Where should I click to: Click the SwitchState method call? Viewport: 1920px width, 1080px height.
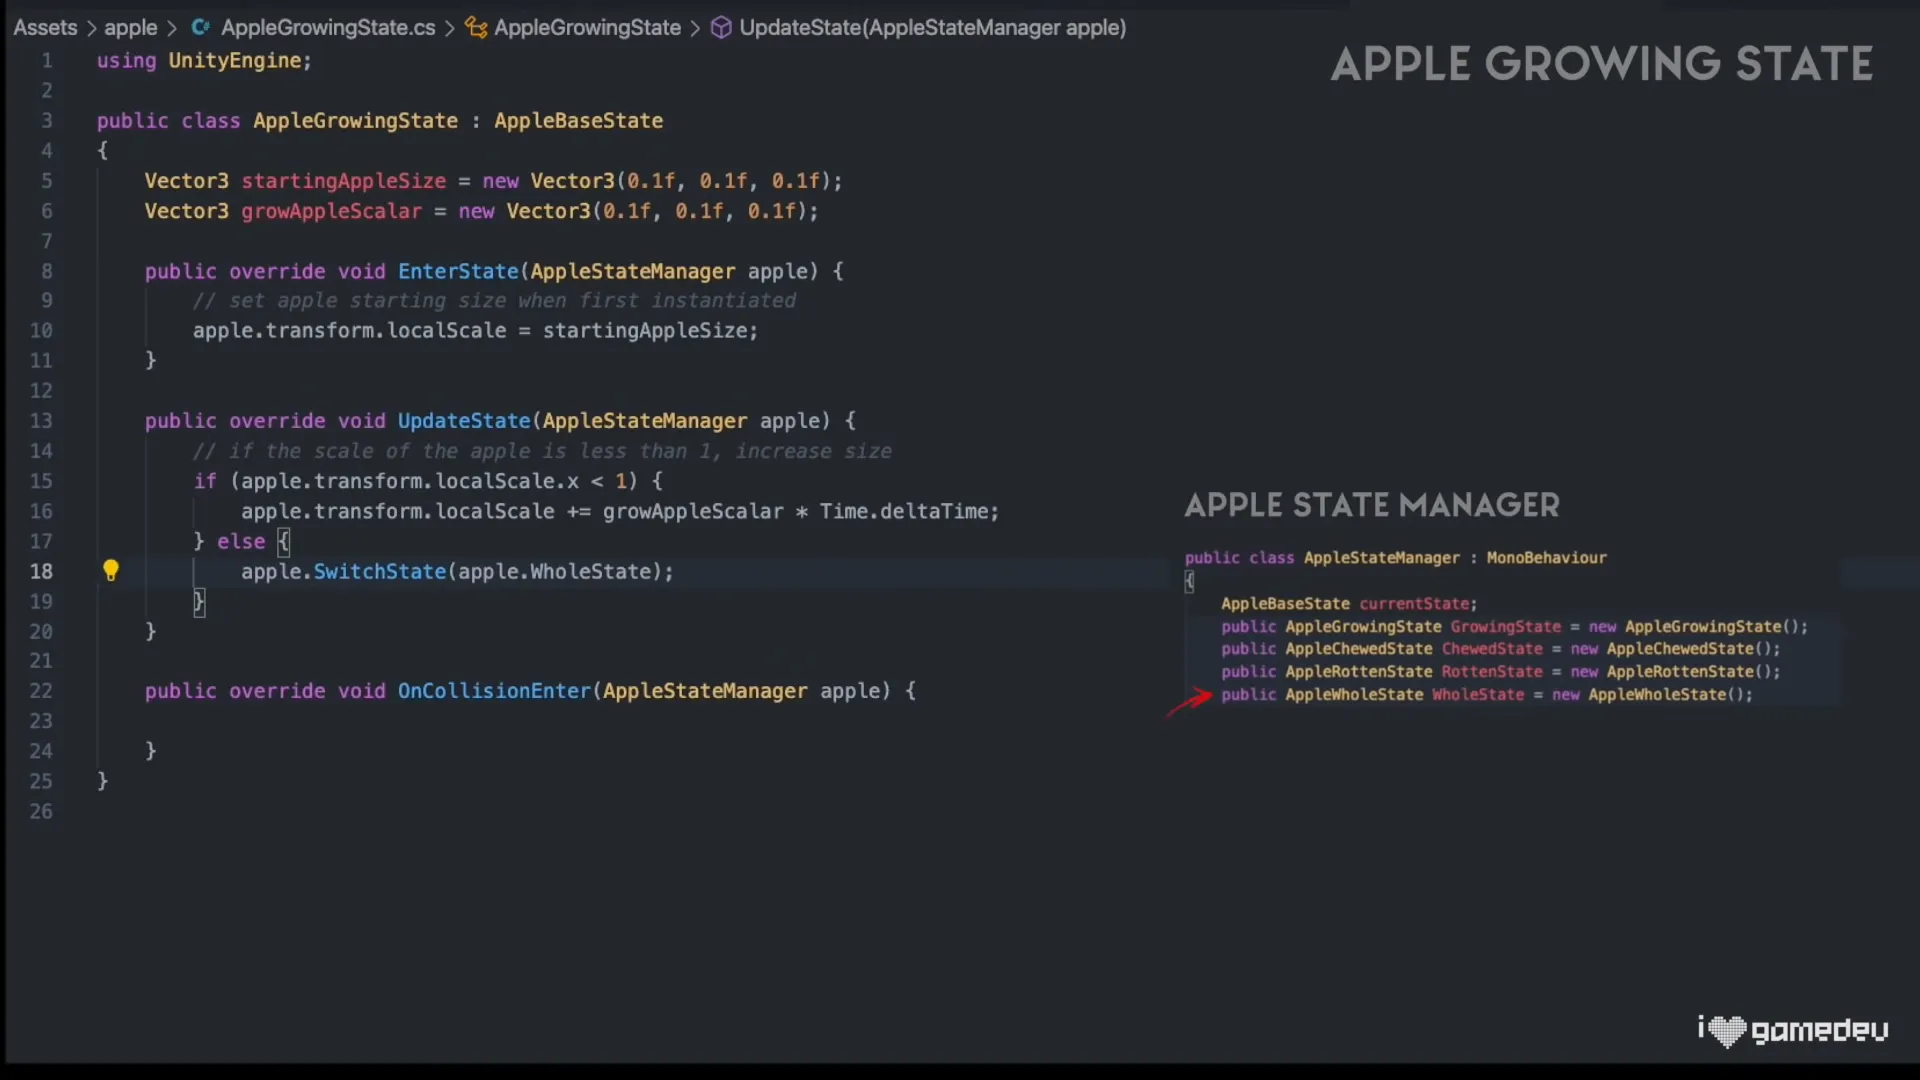379,571
